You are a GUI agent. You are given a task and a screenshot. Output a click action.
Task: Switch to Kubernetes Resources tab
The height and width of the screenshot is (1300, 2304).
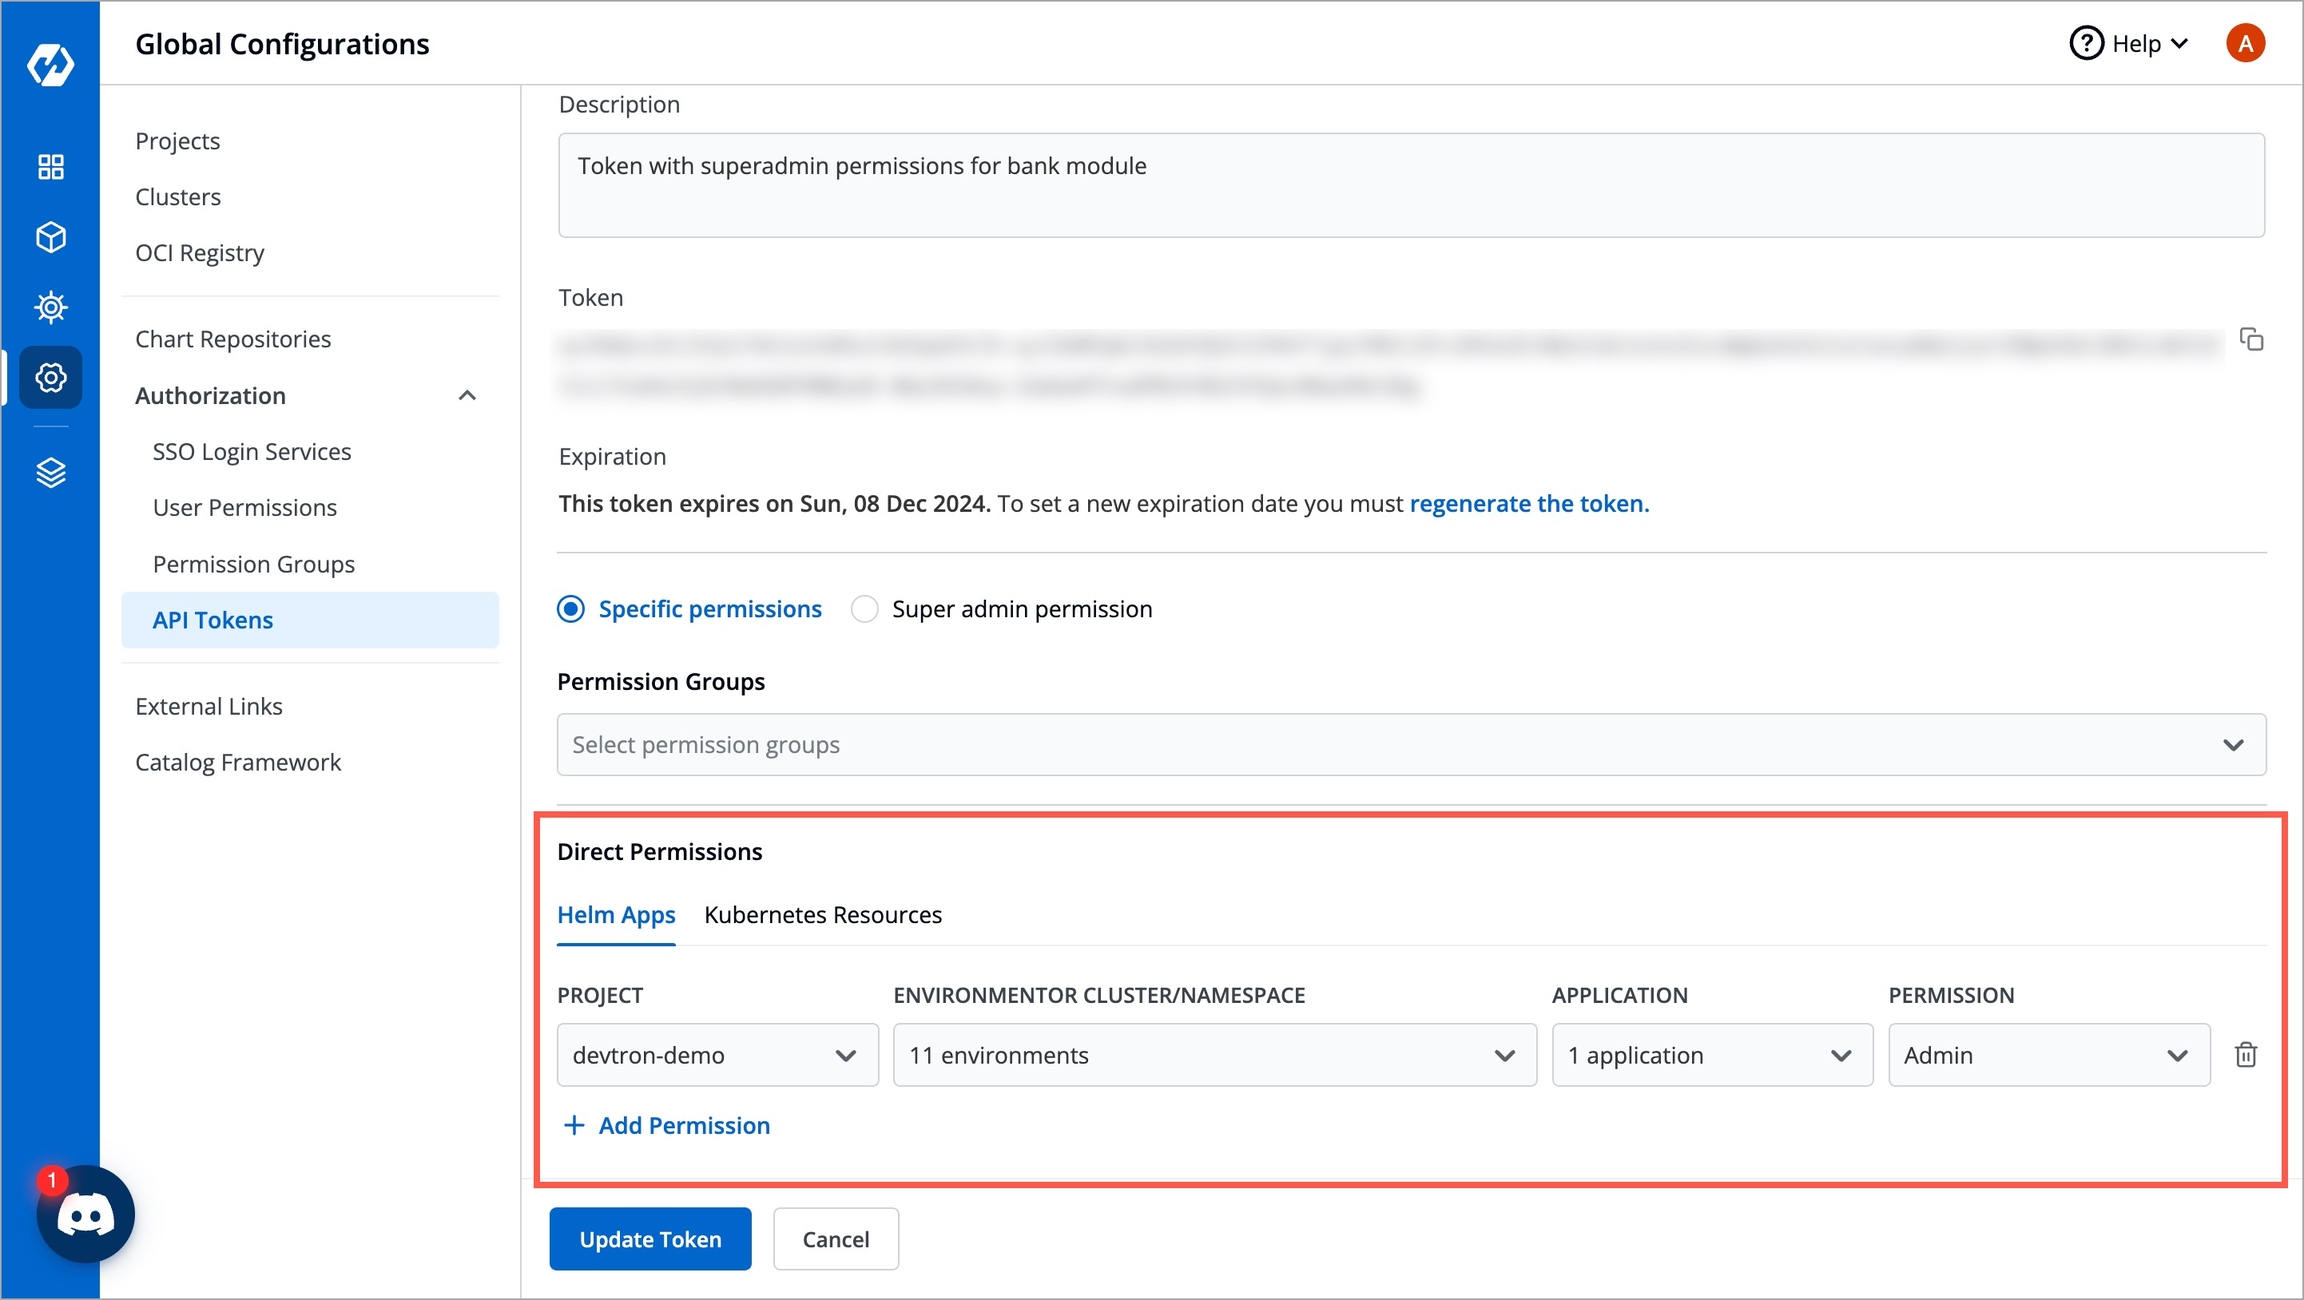822,915
